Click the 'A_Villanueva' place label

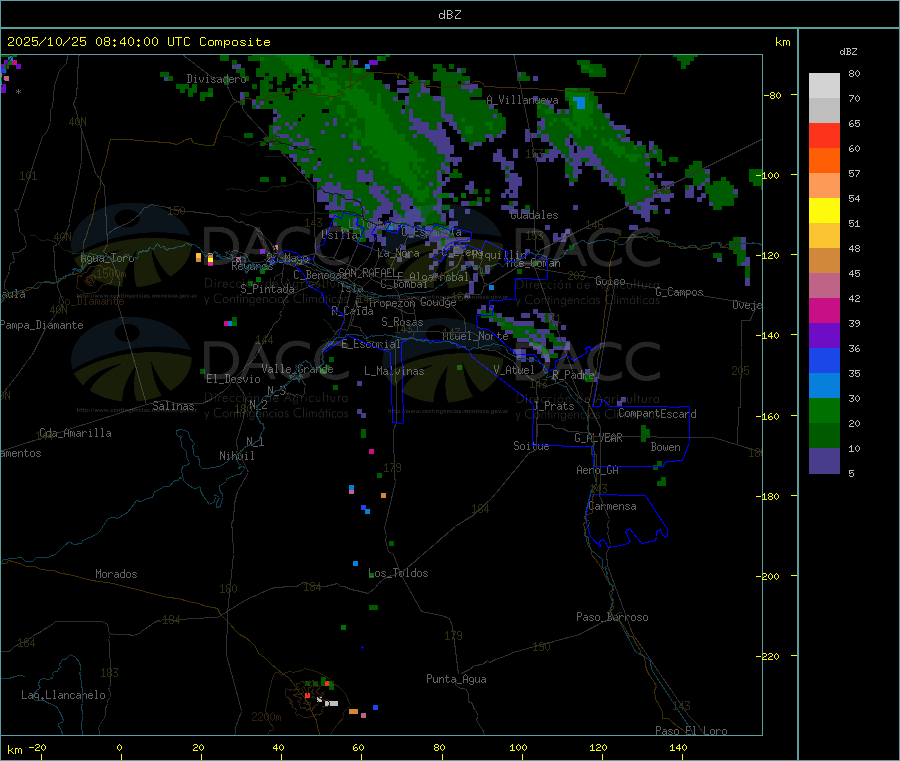point(522,100)
